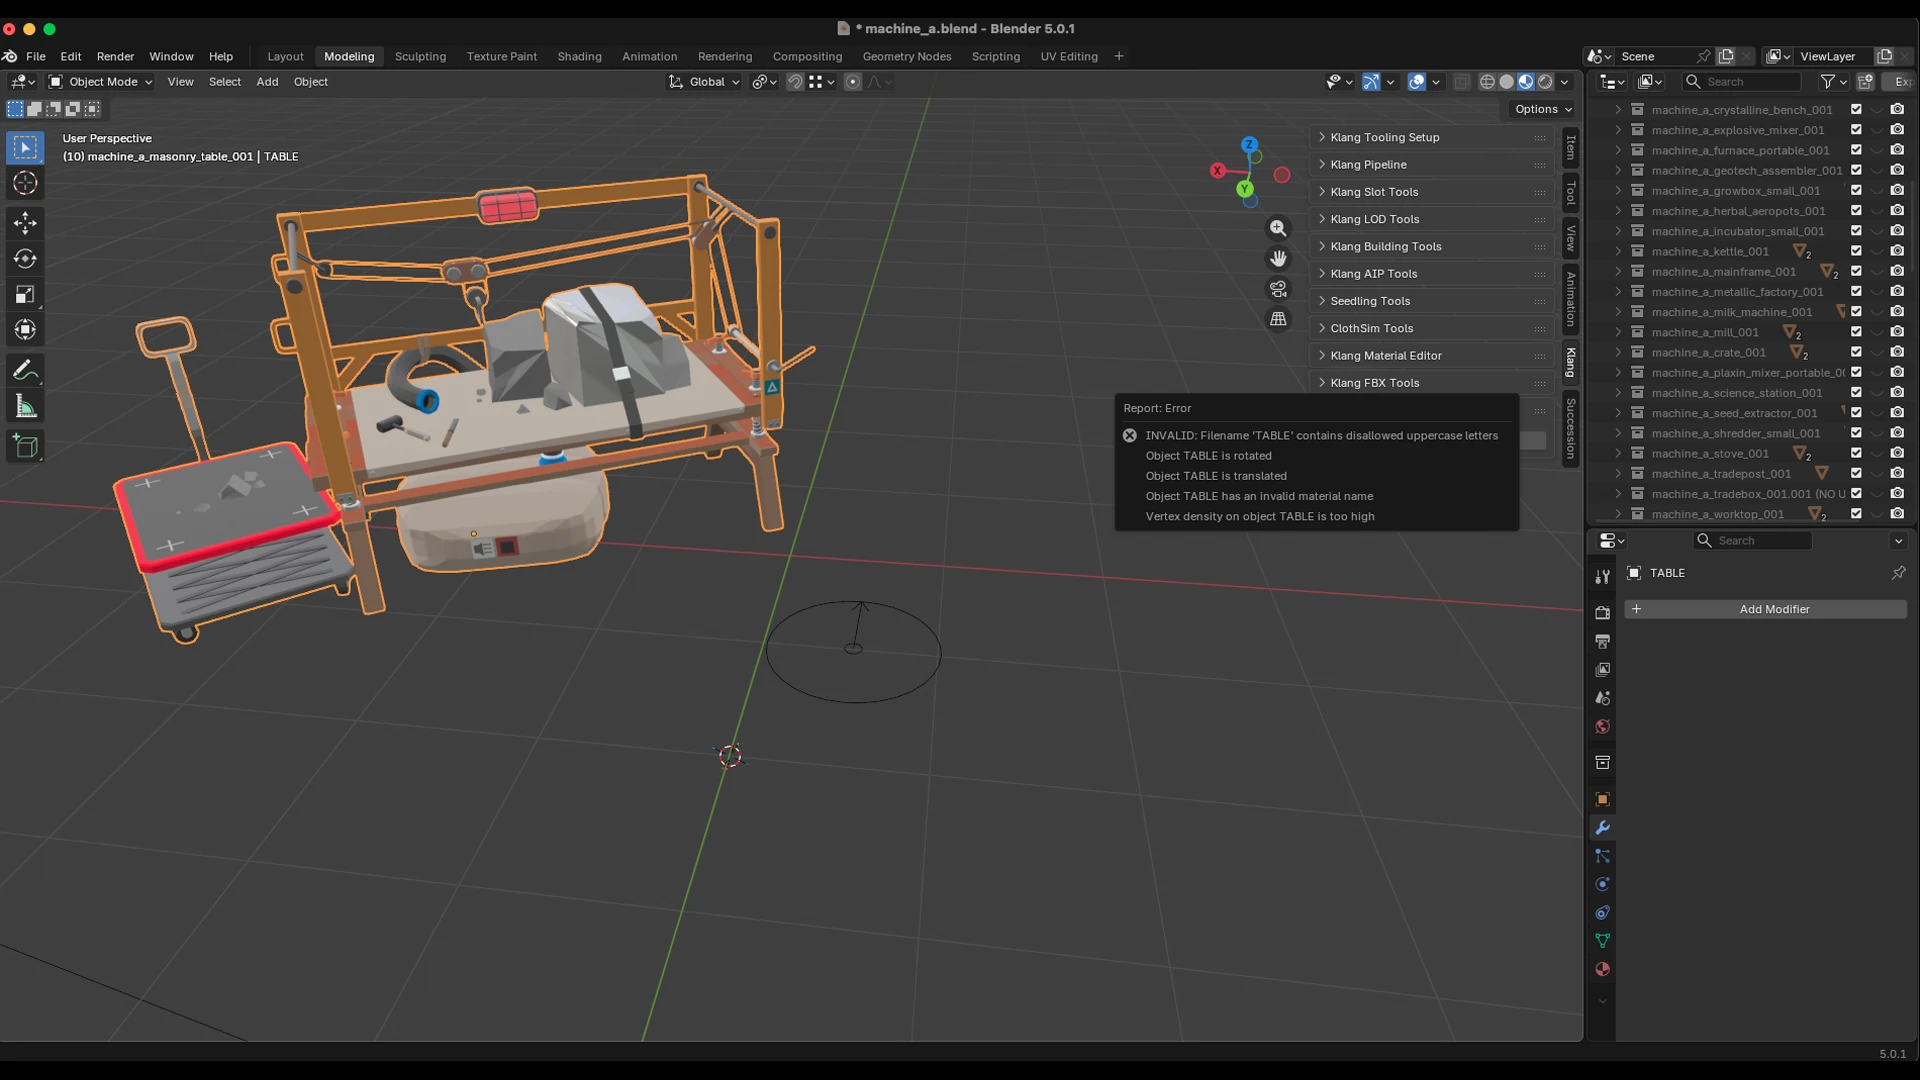Click the pan view hand icon

(1278, 258)
